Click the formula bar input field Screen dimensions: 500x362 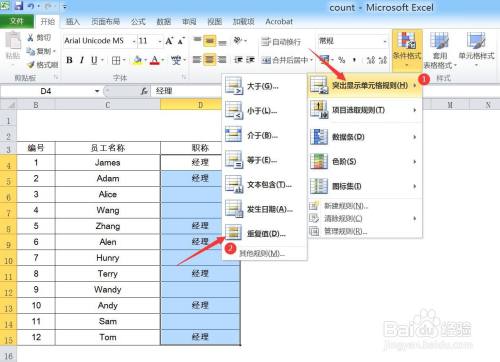tap(187, 91)
